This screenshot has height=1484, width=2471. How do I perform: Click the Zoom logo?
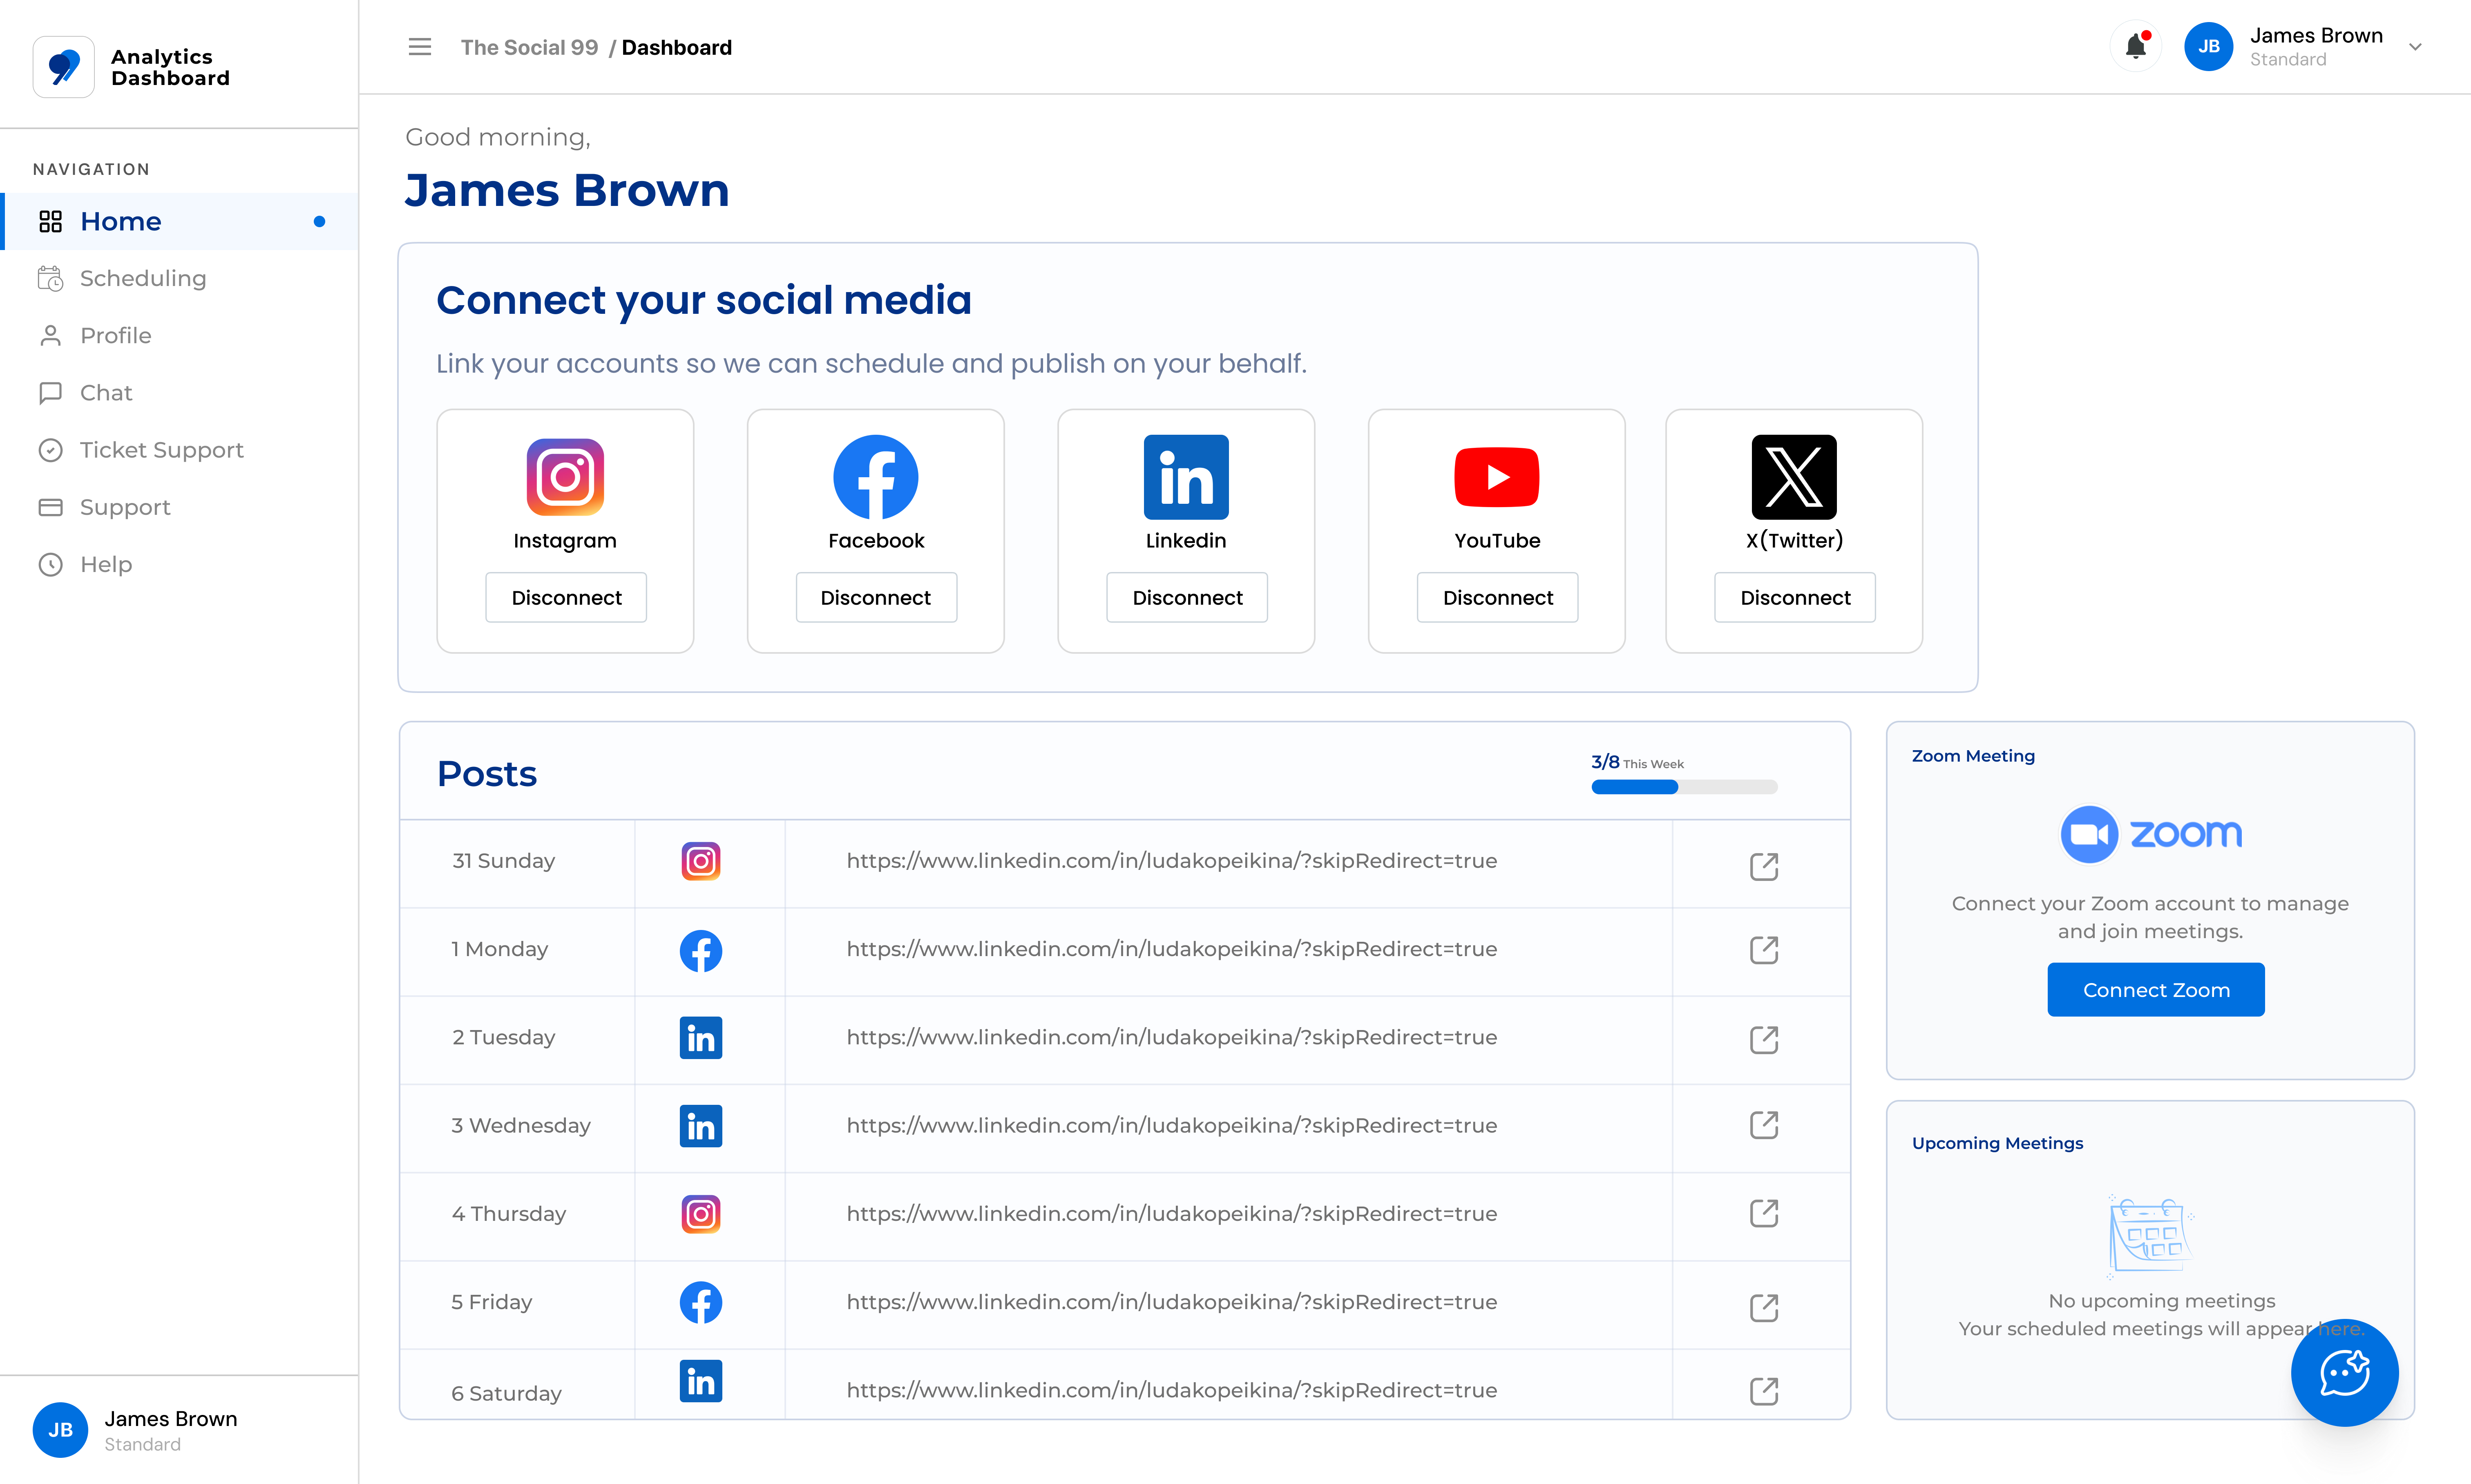[x=2151, y=834]
